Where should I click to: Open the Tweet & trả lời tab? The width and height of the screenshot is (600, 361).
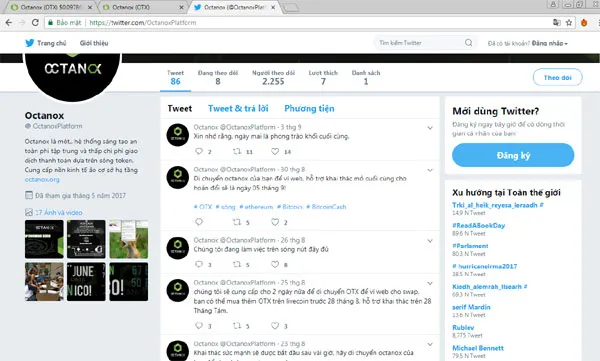click(238, 109)
